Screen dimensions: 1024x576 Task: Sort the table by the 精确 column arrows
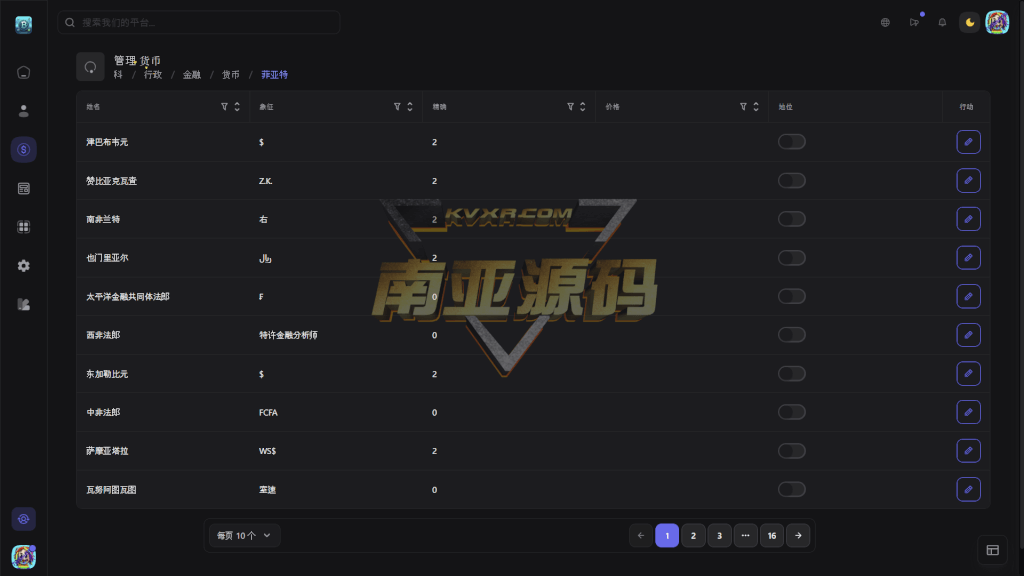(583, 106)
